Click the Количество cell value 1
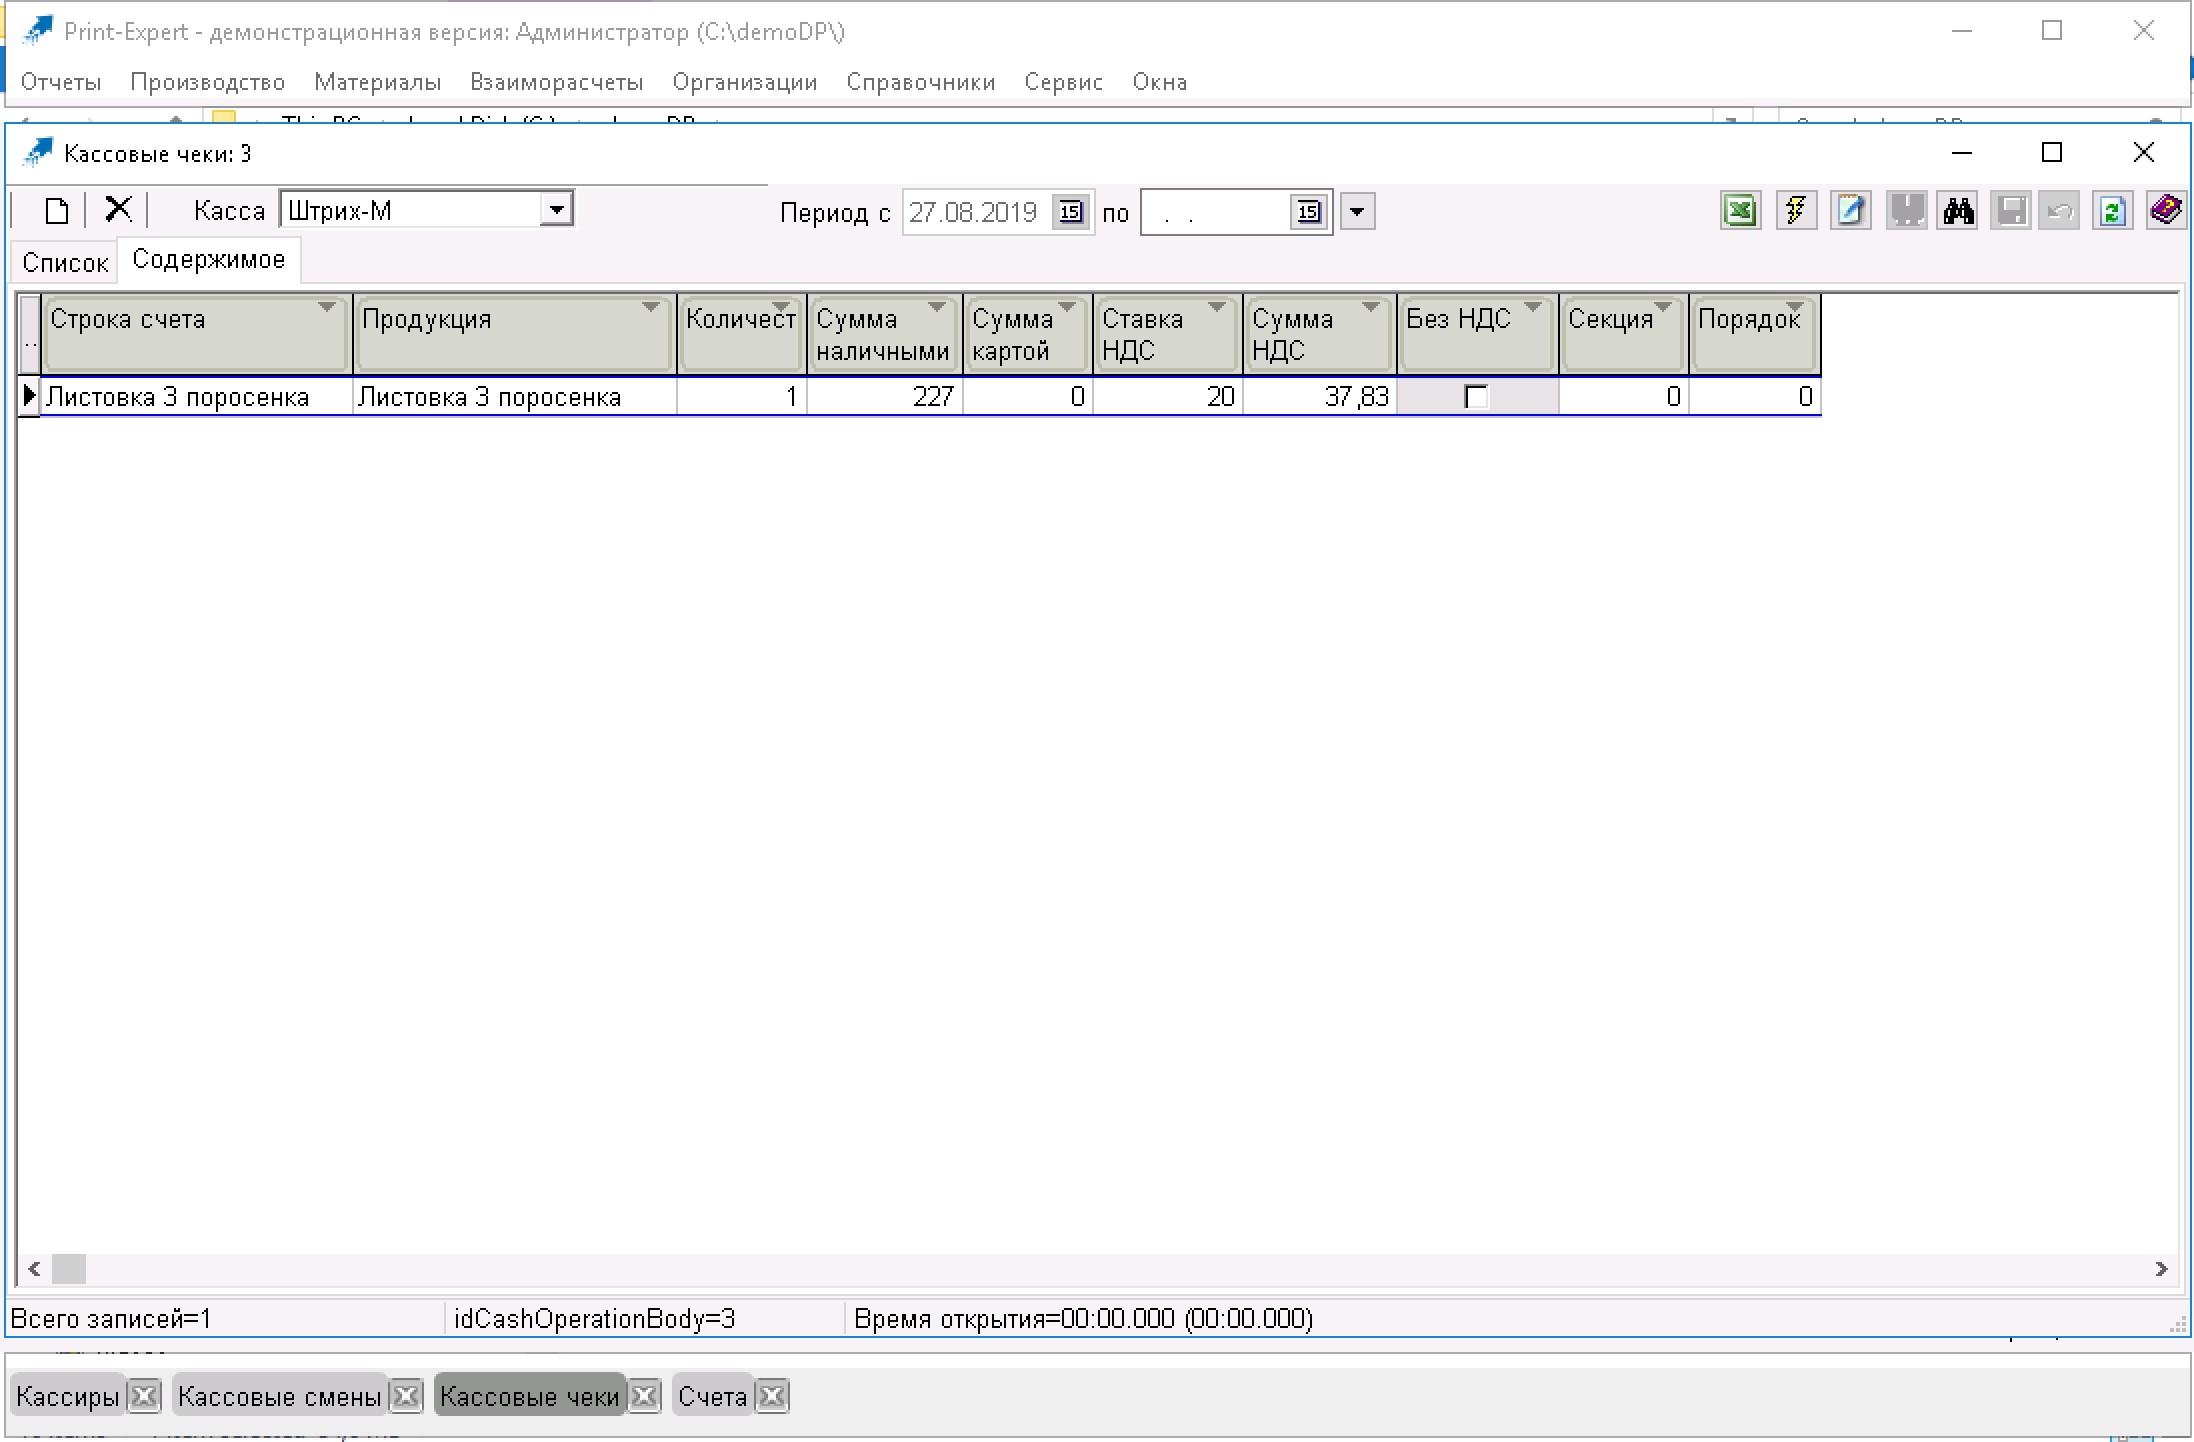Image resolution: width=2194 pixels, height=1442 pixels. [x=741, y=397]
